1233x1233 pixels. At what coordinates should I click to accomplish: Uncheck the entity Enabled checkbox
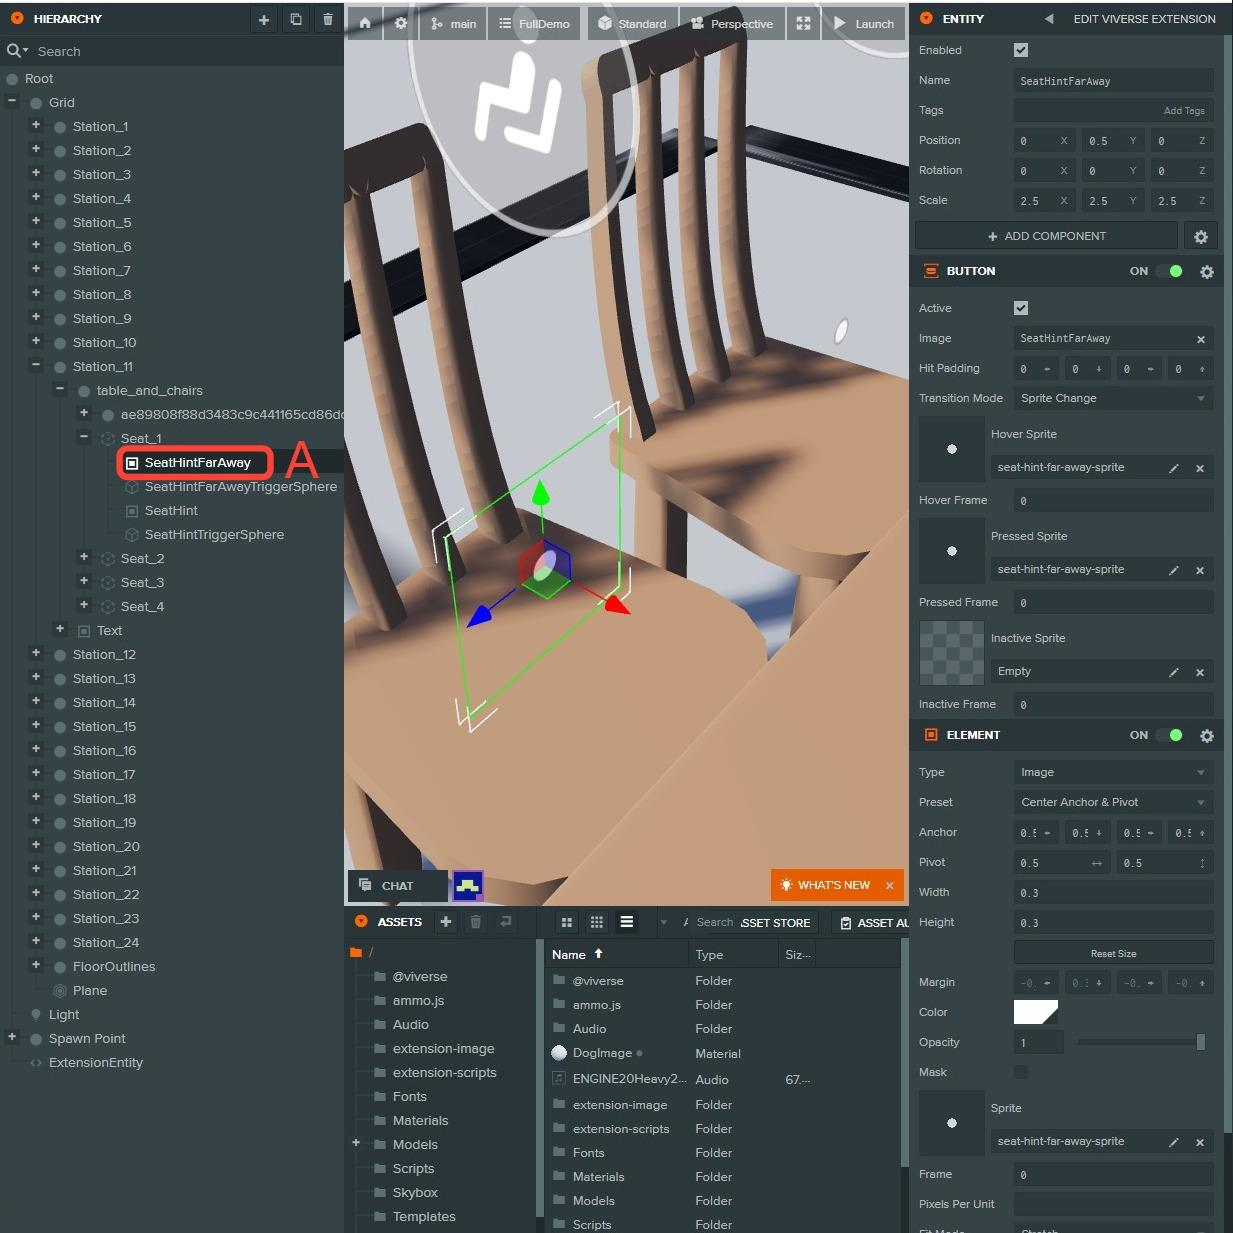click(x=1021, y=50)
